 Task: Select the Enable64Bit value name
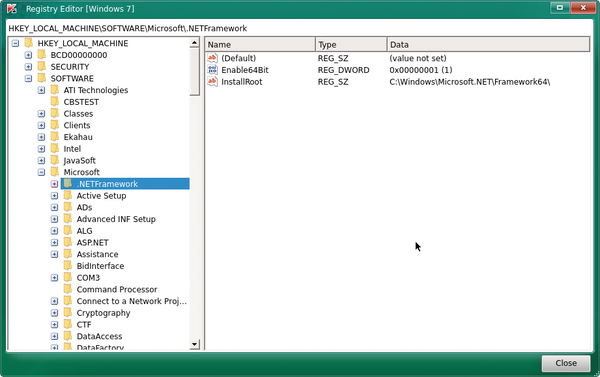(245, 70)
